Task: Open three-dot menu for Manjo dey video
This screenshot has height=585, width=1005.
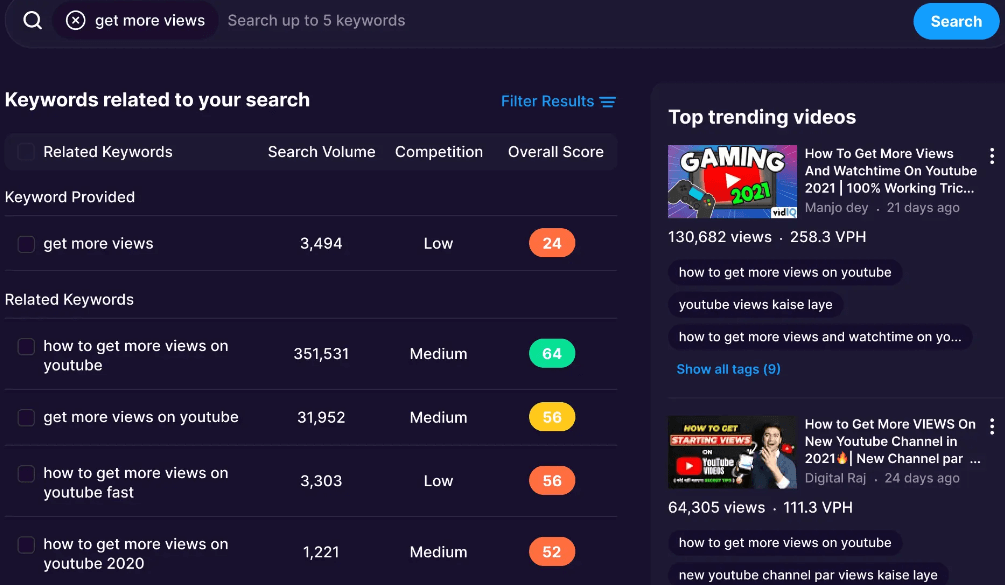Action: click(x=991, y=156)
